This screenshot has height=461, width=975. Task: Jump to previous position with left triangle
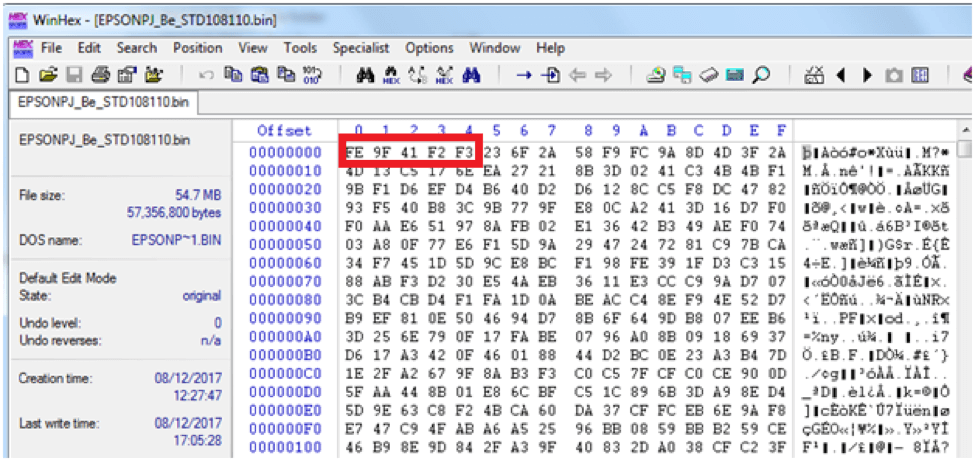[x=841, y=76]
